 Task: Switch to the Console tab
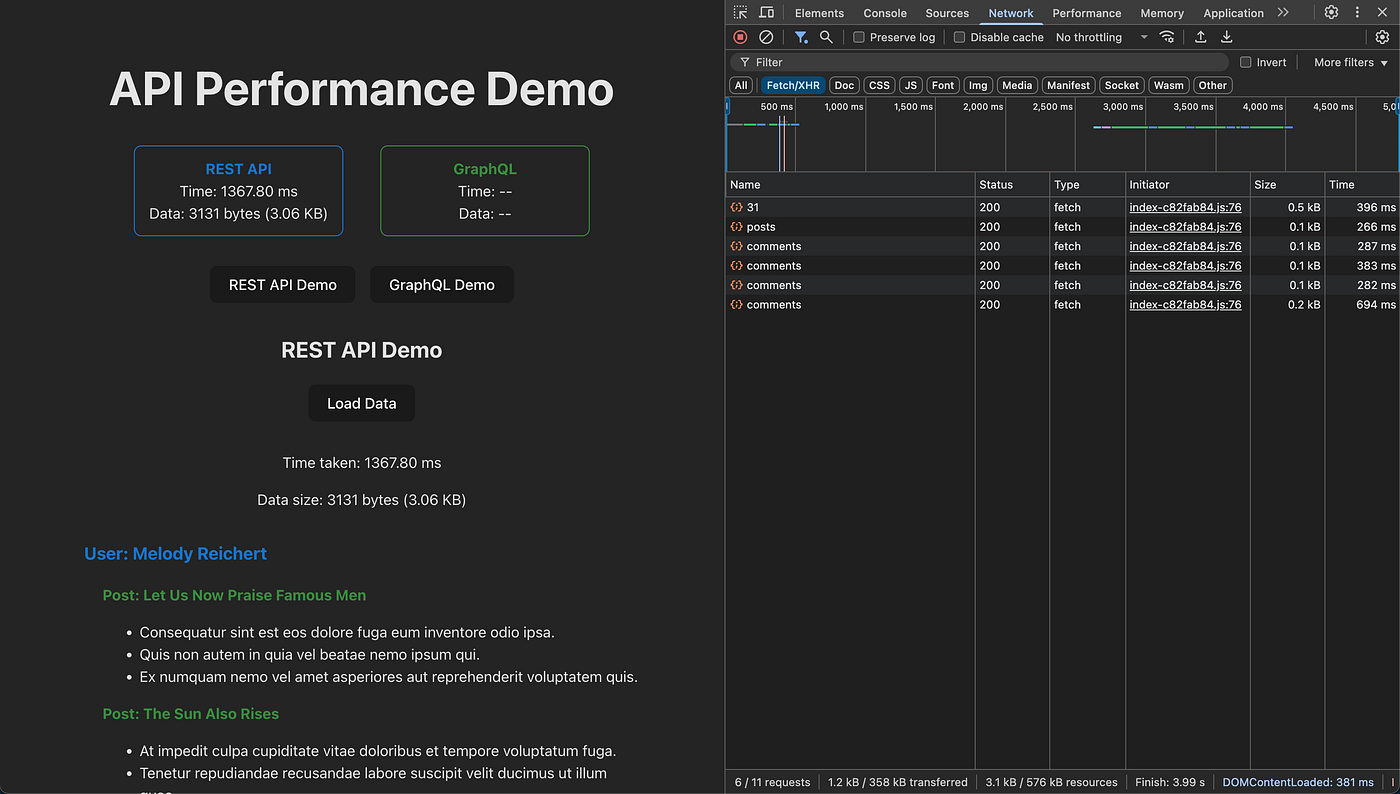[885, 13]
